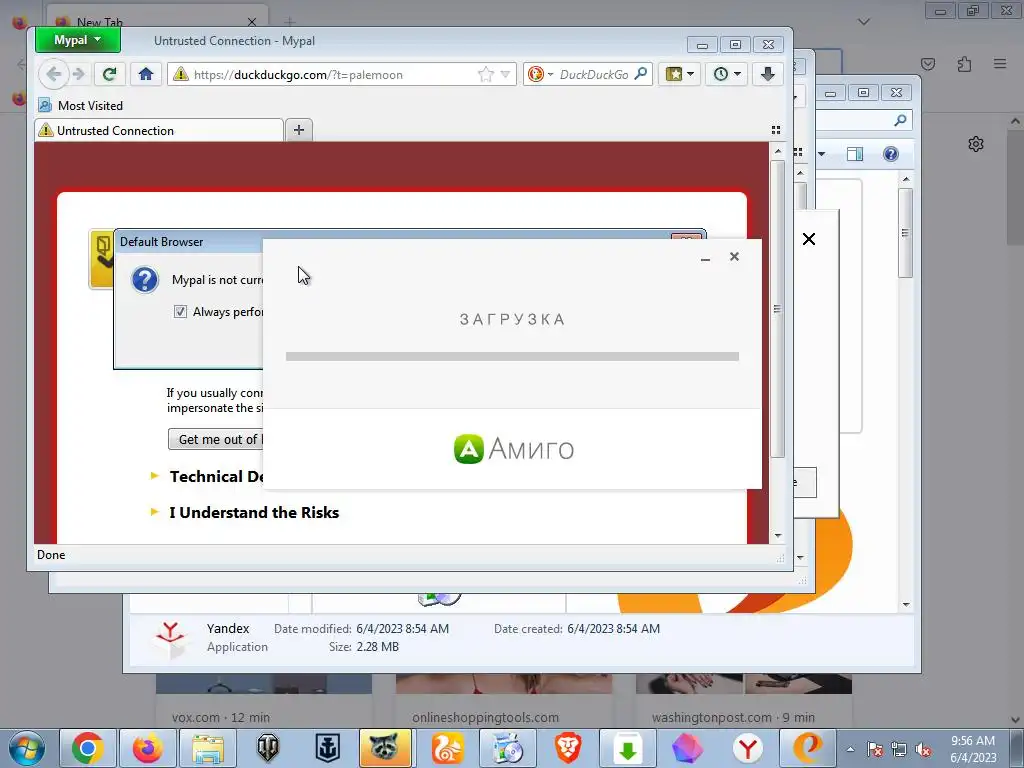The image size is (1024, 768).
Task: Expand the Technical Details section
Action: coord(207,476)
